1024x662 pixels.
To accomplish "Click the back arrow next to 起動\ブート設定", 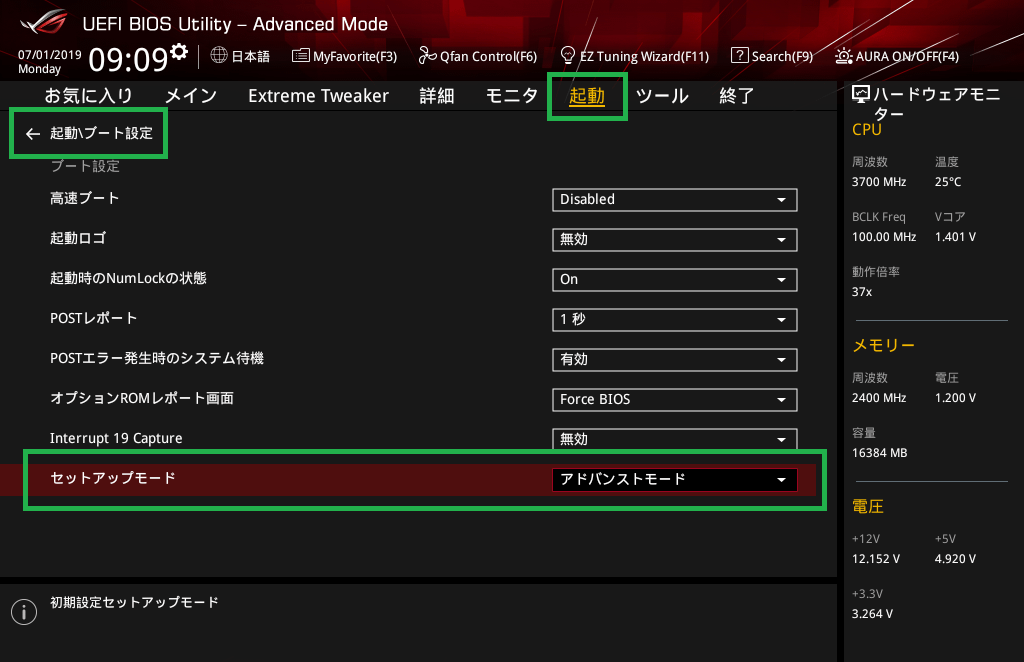I will click(x=33, y=134).
